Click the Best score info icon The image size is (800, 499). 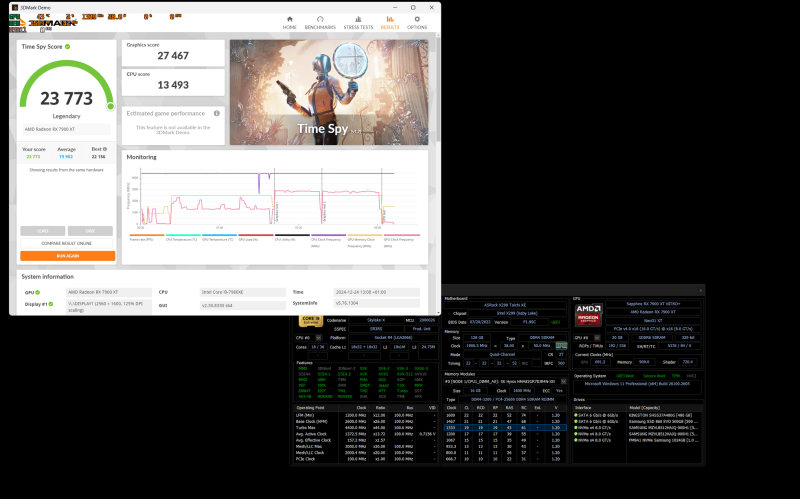[105, 149]
